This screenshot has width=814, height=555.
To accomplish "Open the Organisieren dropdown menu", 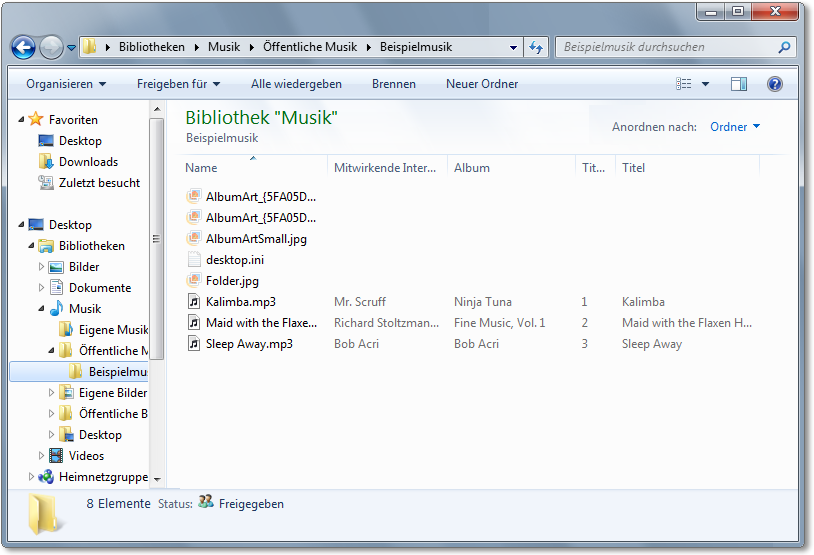I will pos(66,84).
